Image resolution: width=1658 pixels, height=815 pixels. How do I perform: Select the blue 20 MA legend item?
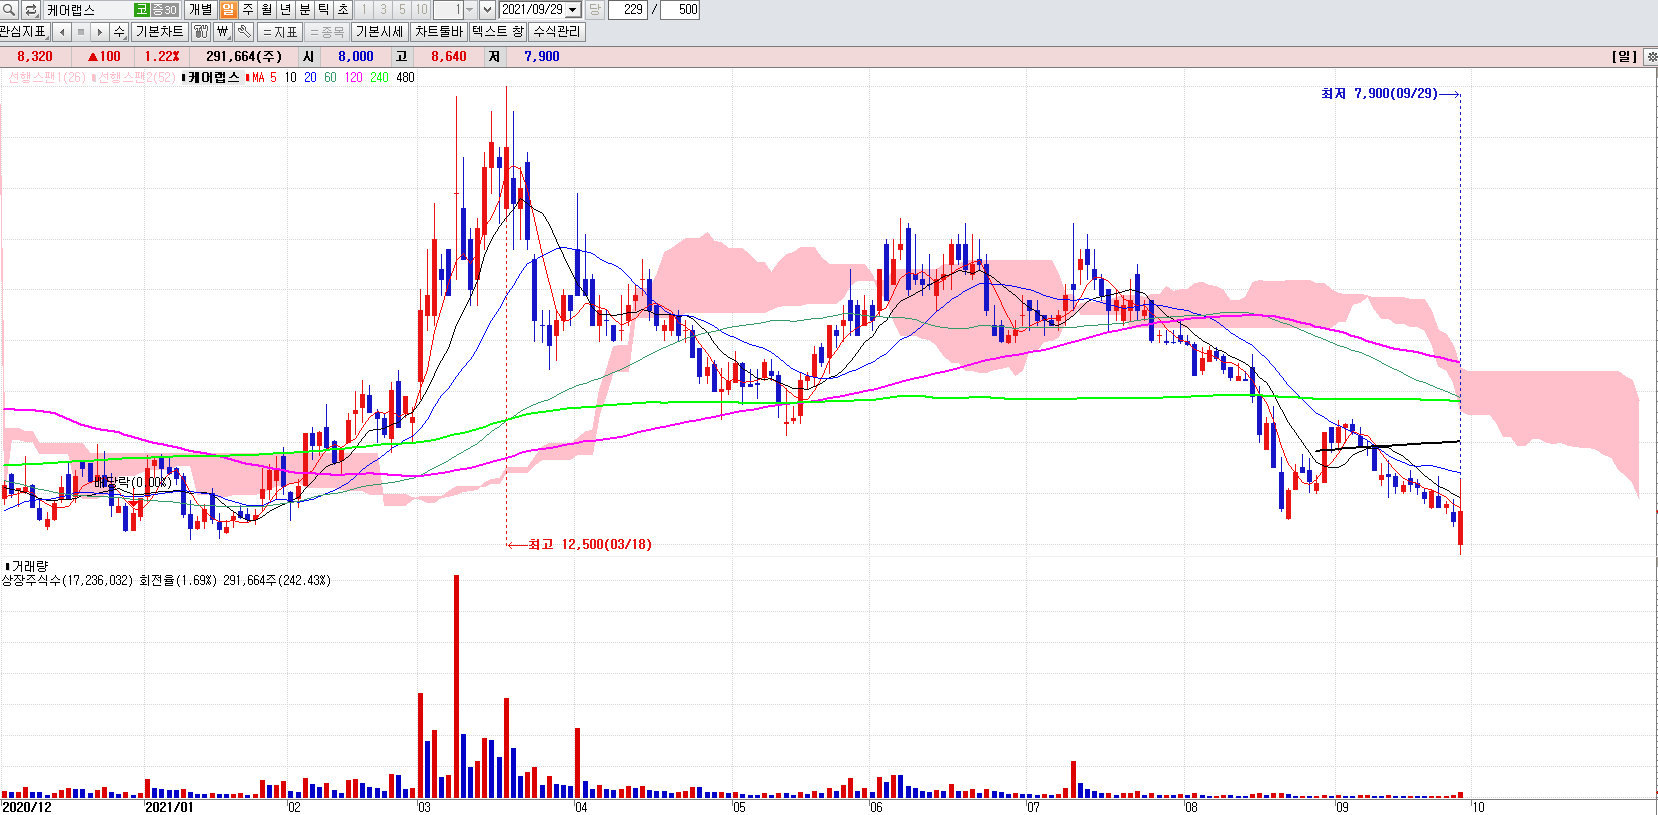310,77
